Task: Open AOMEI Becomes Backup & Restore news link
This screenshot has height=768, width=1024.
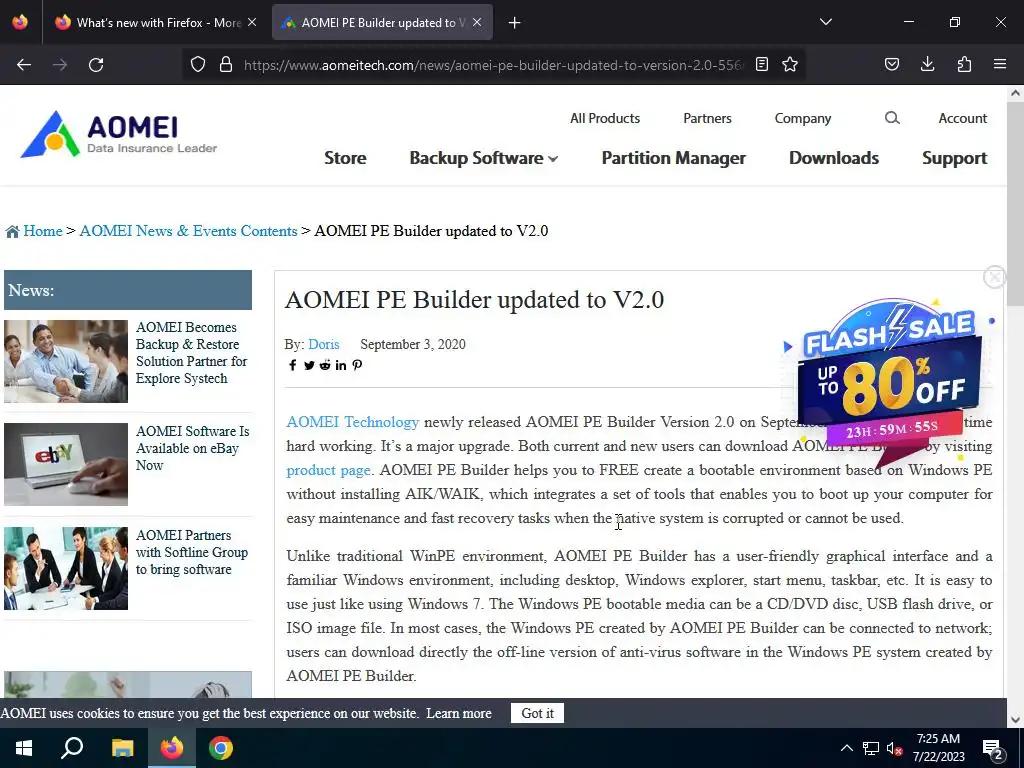Action: (191, 353)
